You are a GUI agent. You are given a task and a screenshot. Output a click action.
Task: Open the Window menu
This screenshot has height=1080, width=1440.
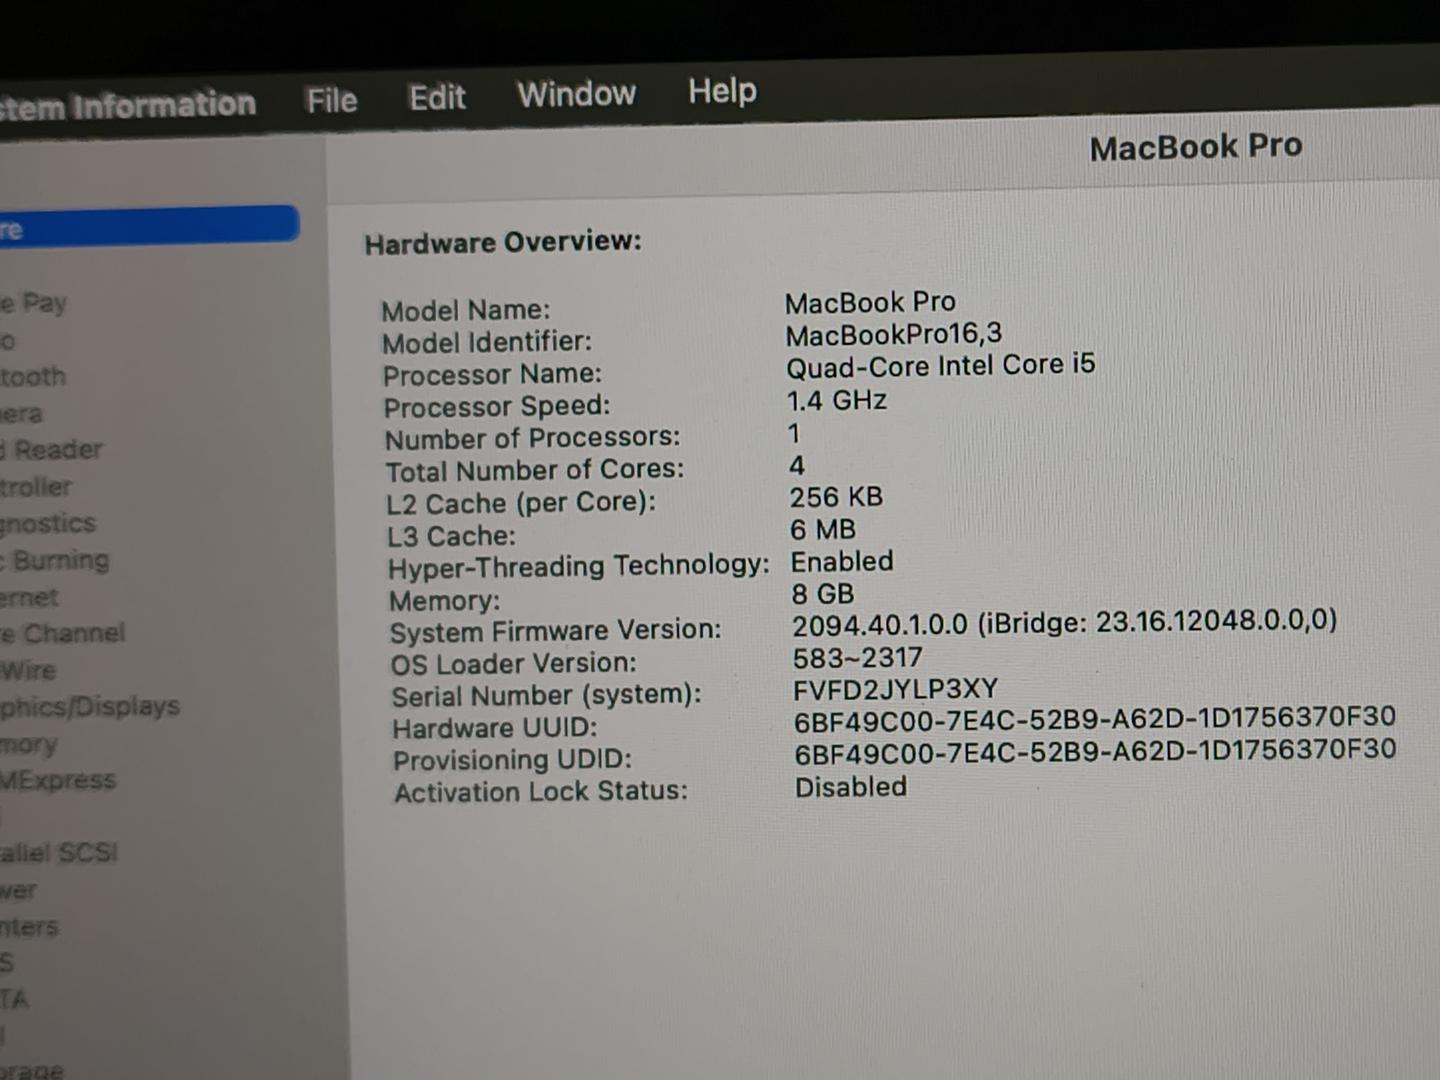pyautogui.click(x=576, y=94)
